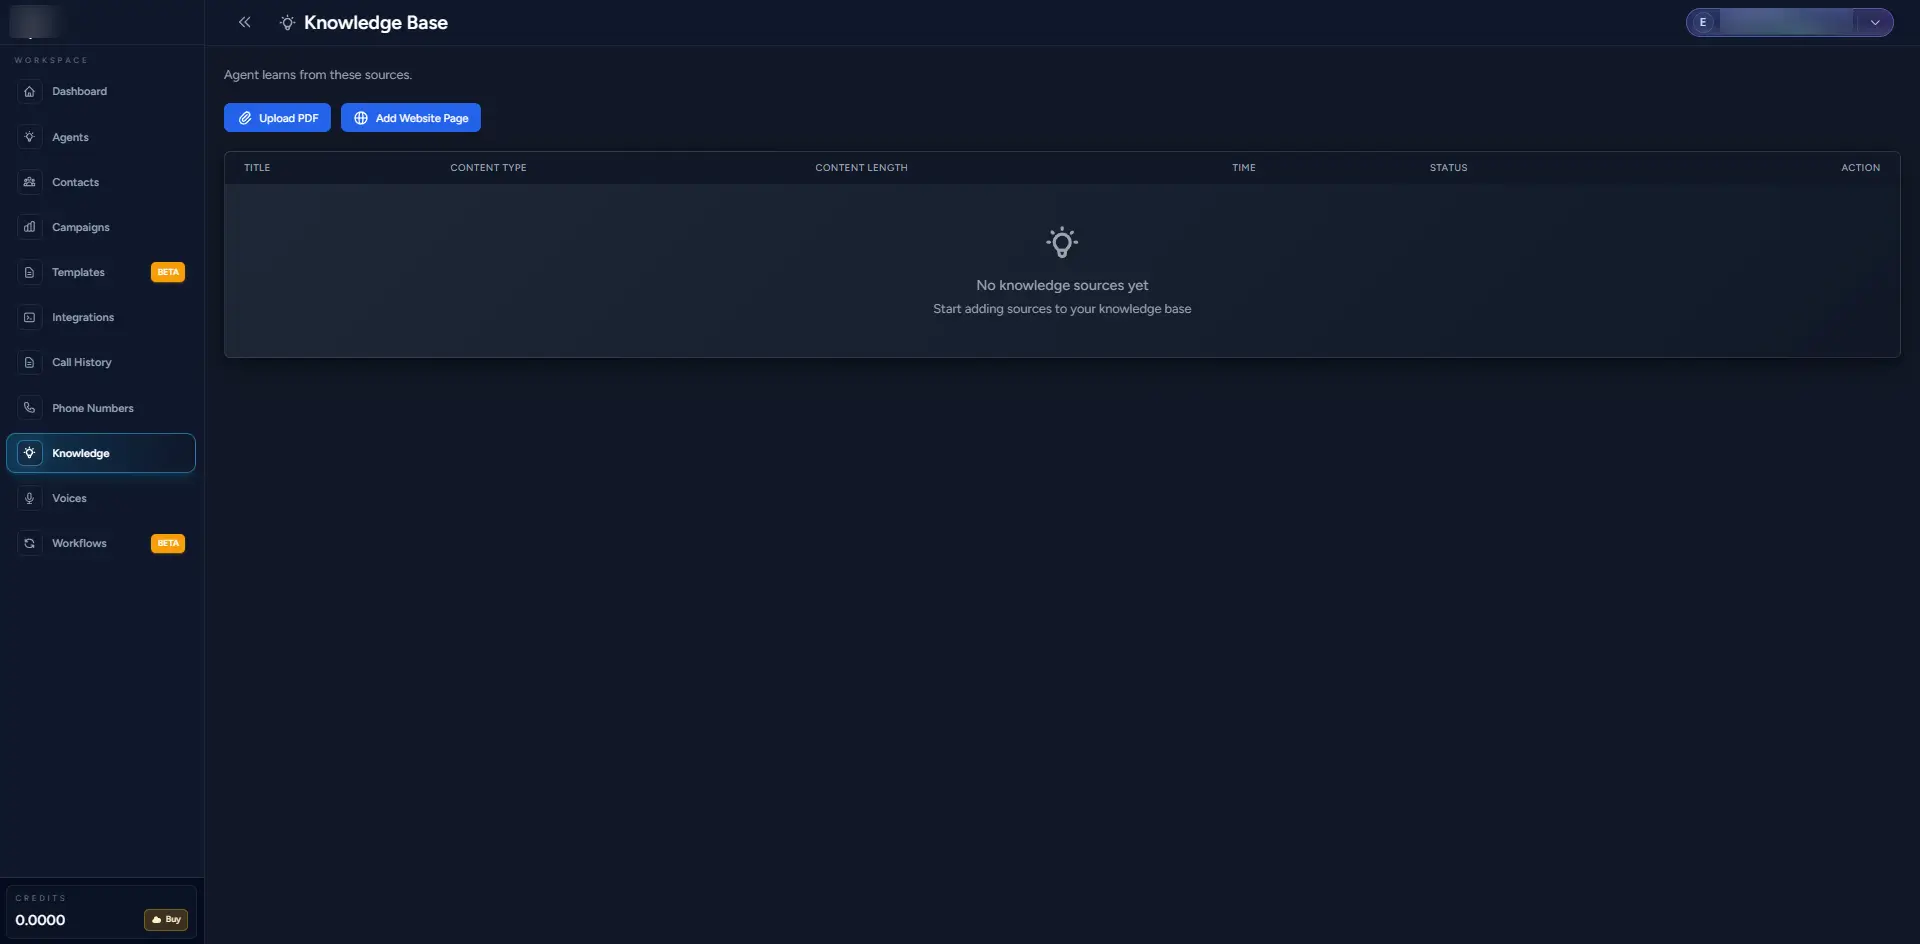Collapse the sidebar with double-chevron
Screen dimensions: 1920x944
tap(244, 22)
